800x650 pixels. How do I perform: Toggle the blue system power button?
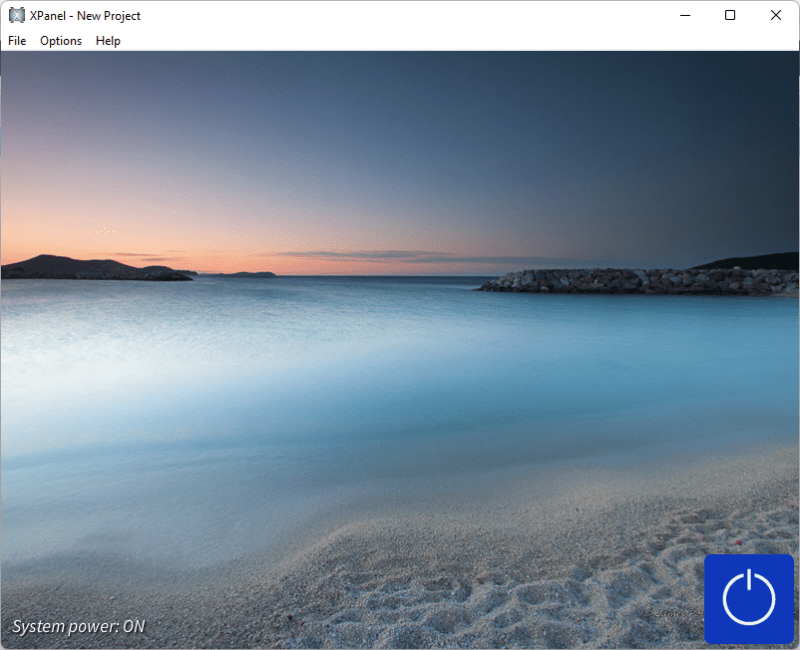749,598
